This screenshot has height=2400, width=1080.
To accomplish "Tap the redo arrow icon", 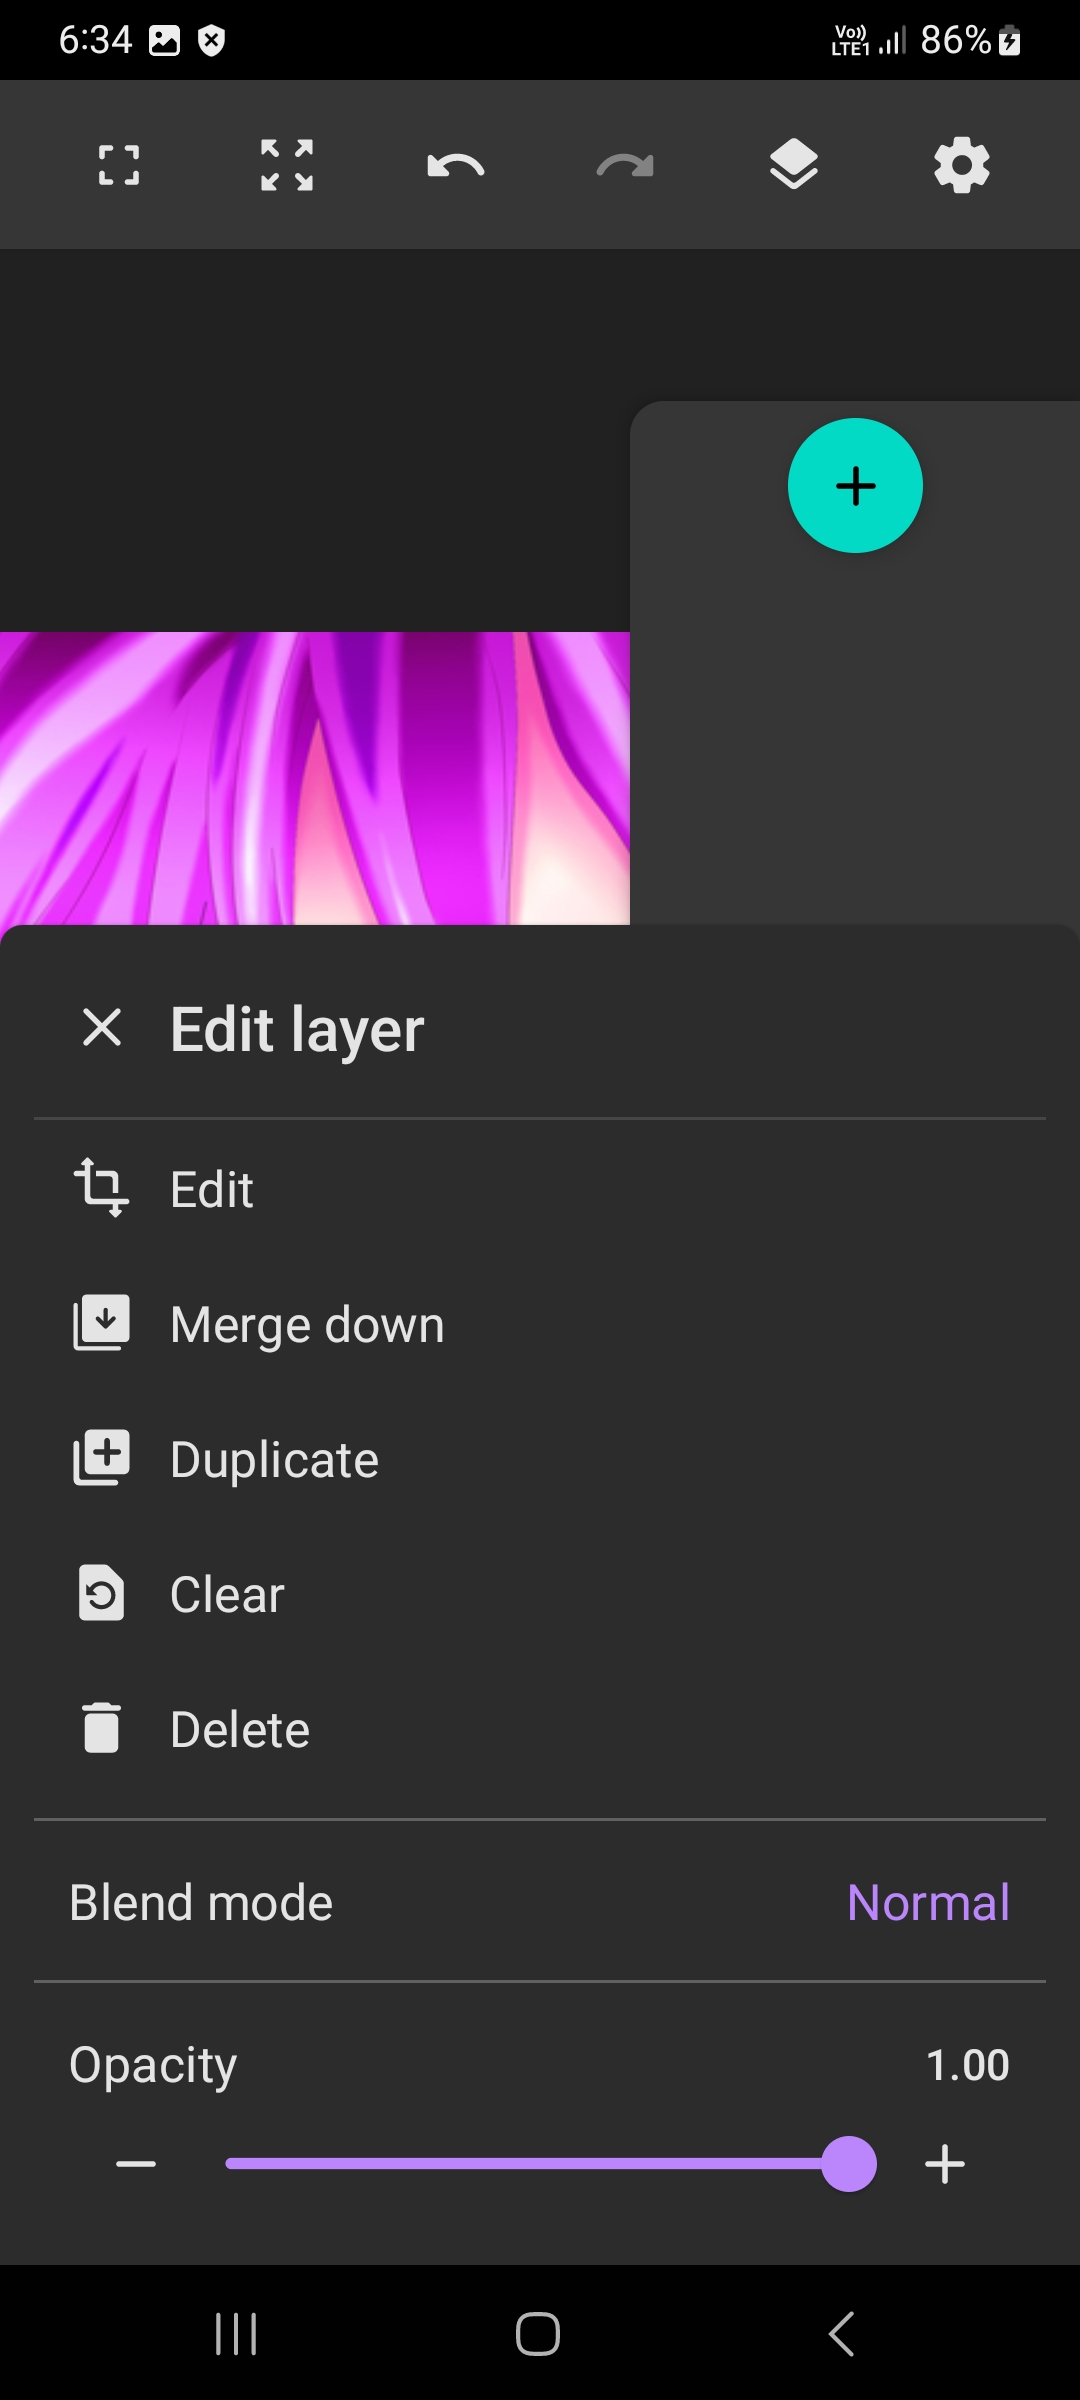I will click(x=625, y=165).
